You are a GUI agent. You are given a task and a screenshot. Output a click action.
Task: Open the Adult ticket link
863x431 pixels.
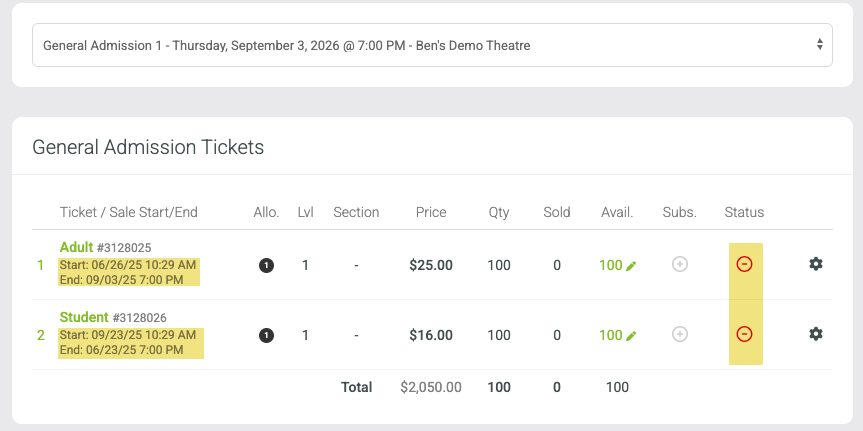(x=77, y=247)
